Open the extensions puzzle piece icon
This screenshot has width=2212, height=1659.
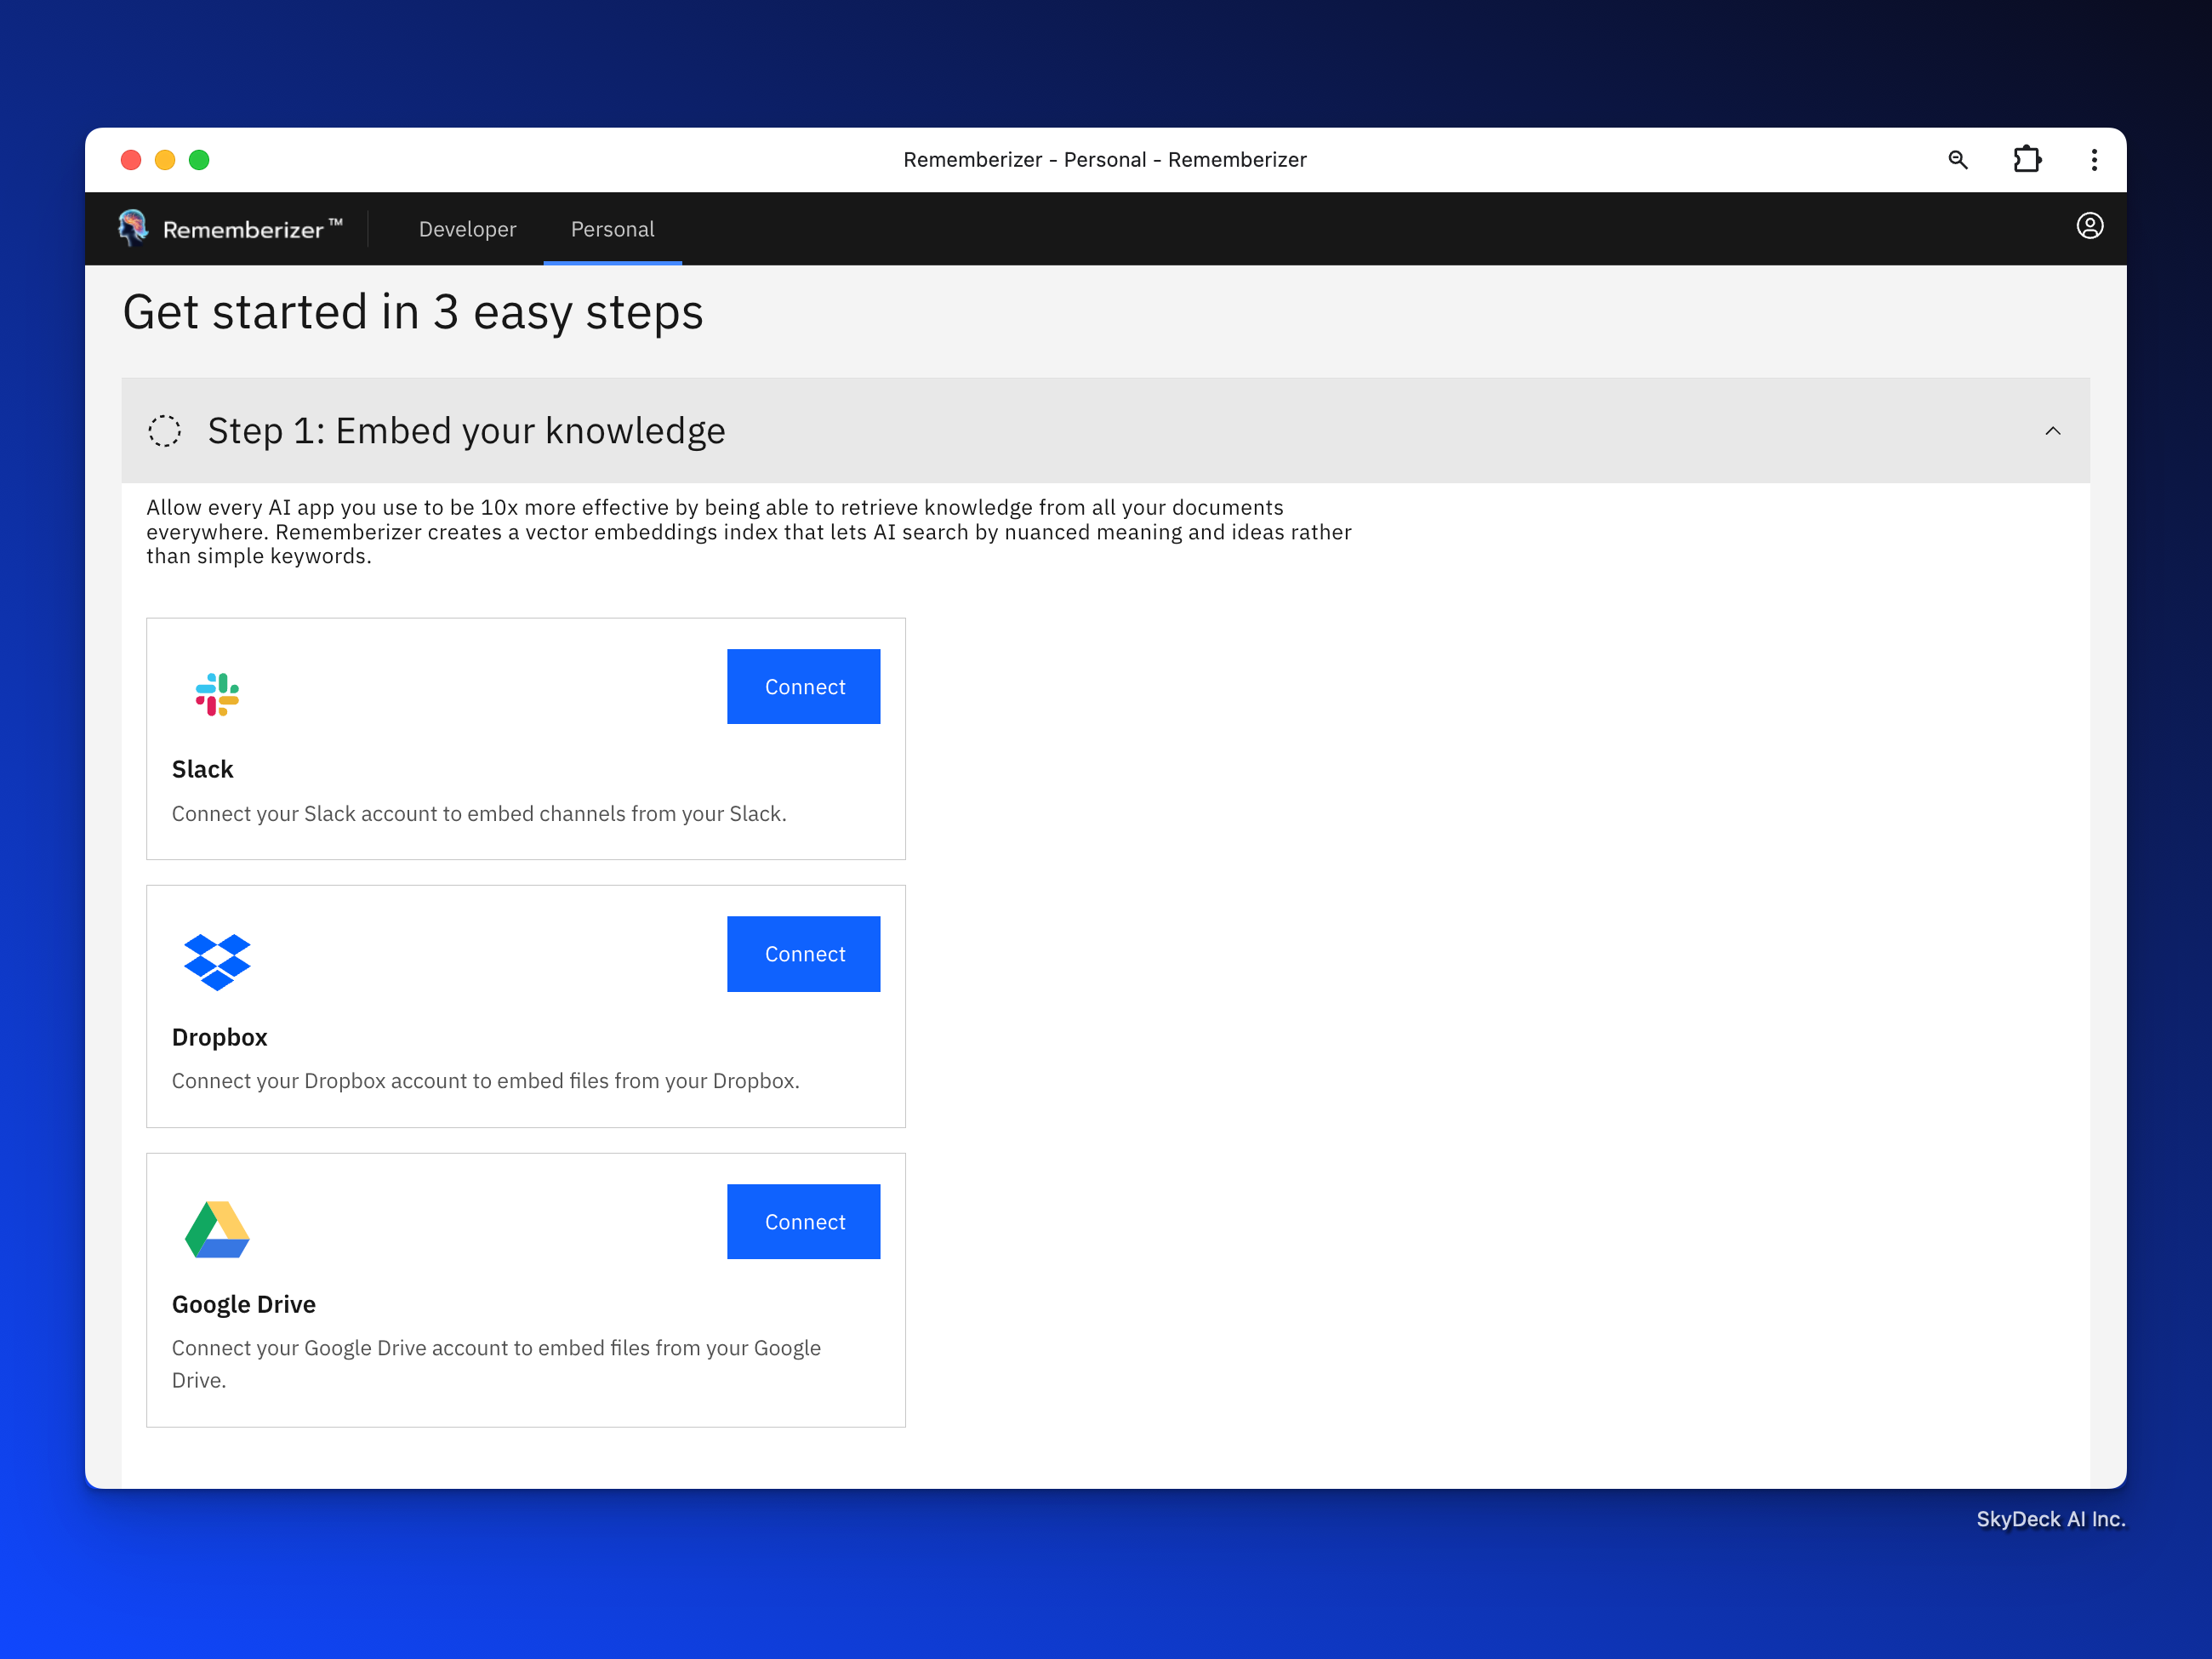tap(2026, 160)
